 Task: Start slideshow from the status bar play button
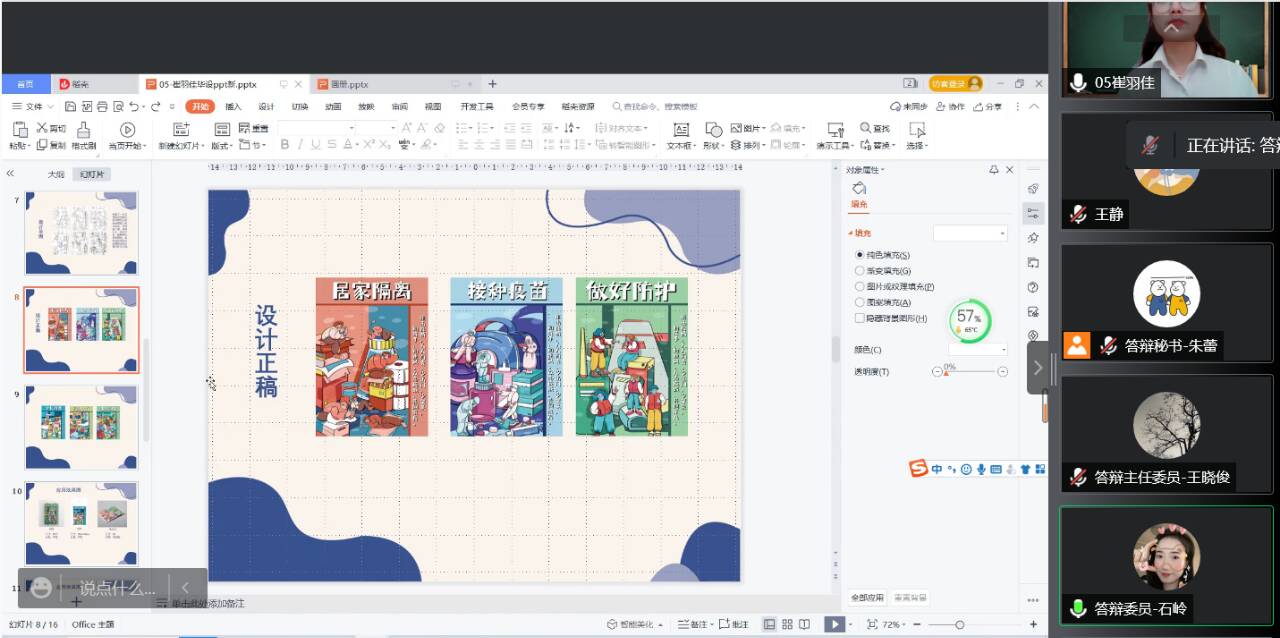click(832, 624)
